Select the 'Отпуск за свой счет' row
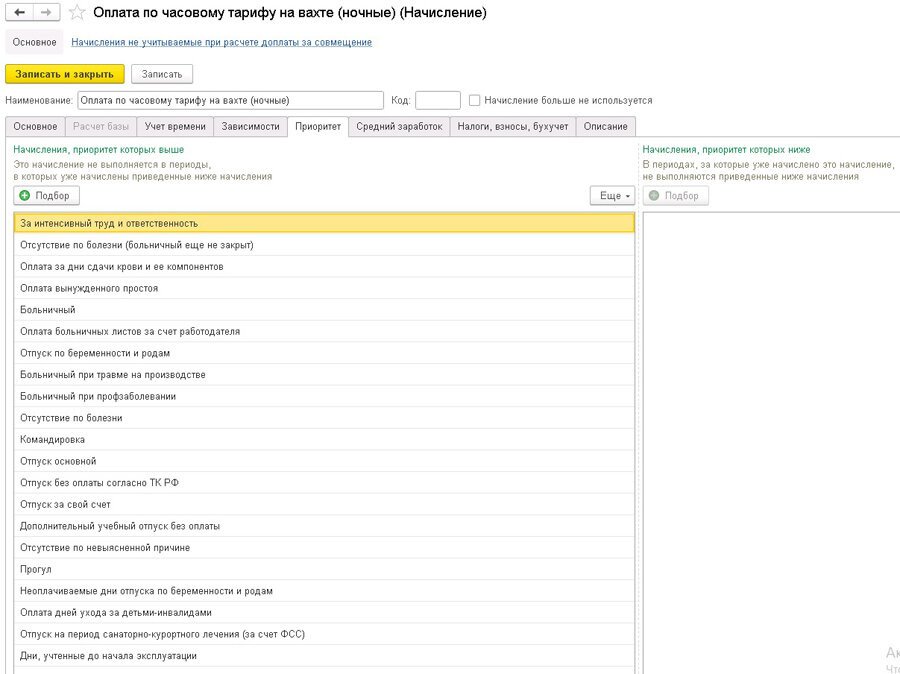900x674 pixels. pos(324,505)
